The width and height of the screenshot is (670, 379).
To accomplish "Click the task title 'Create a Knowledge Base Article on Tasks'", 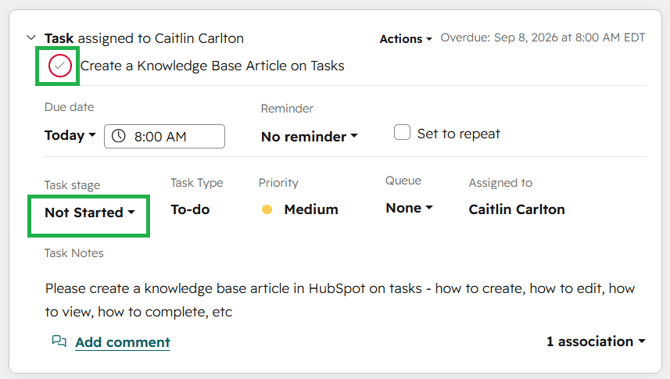I will [x=212, y=66].
